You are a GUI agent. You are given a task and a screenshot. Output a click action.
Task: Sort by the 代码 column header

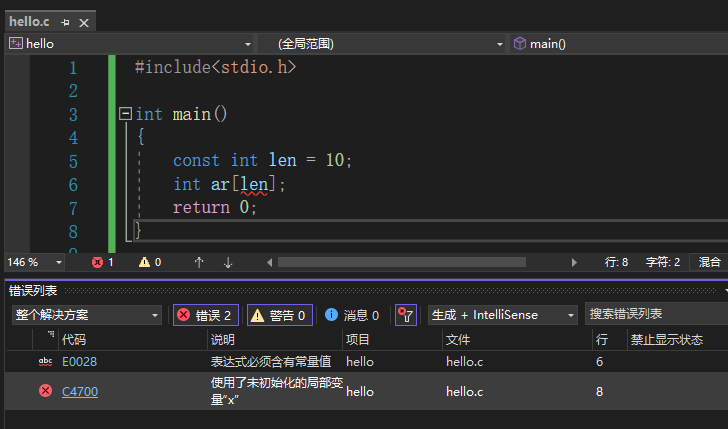pyautogui.click(x=133, y=339)
